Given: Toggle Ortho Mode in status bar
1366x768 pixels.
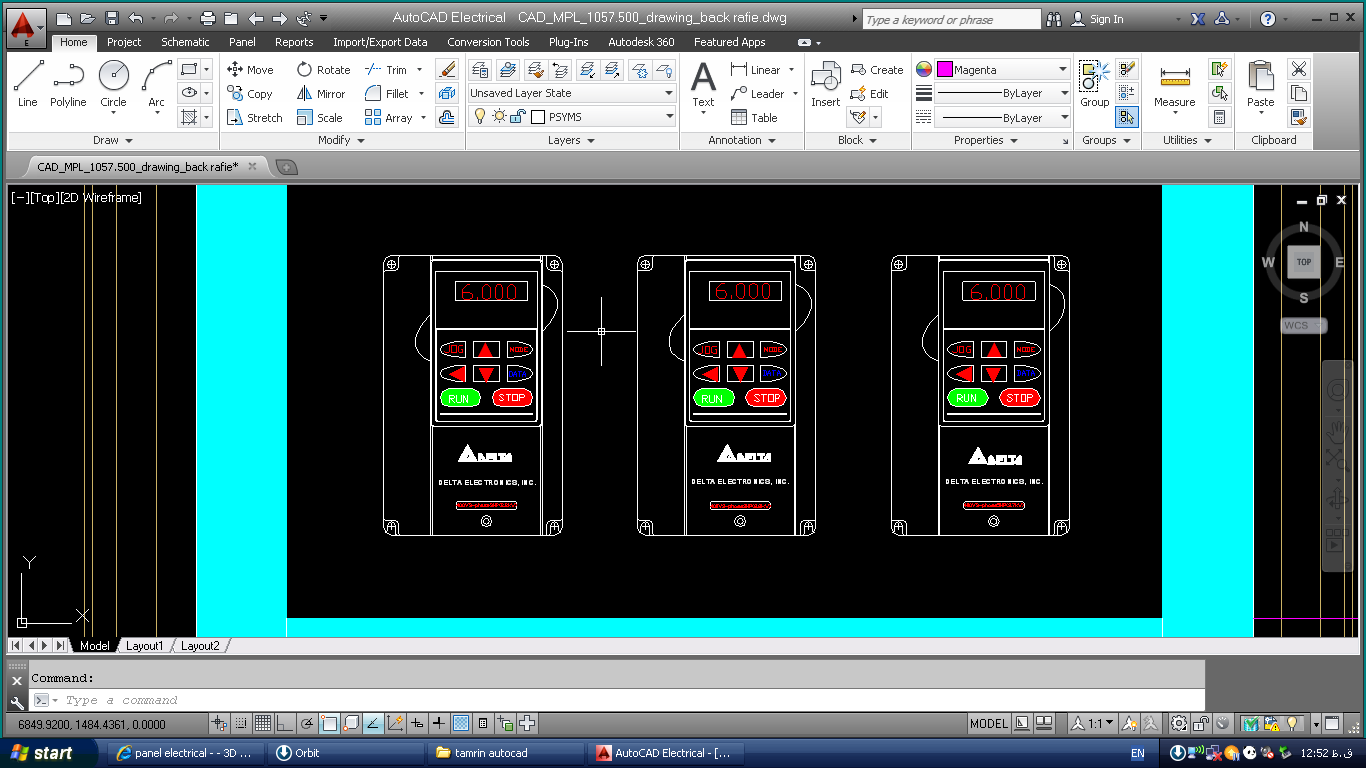Looking at the screenshot, I should (285, 723).
